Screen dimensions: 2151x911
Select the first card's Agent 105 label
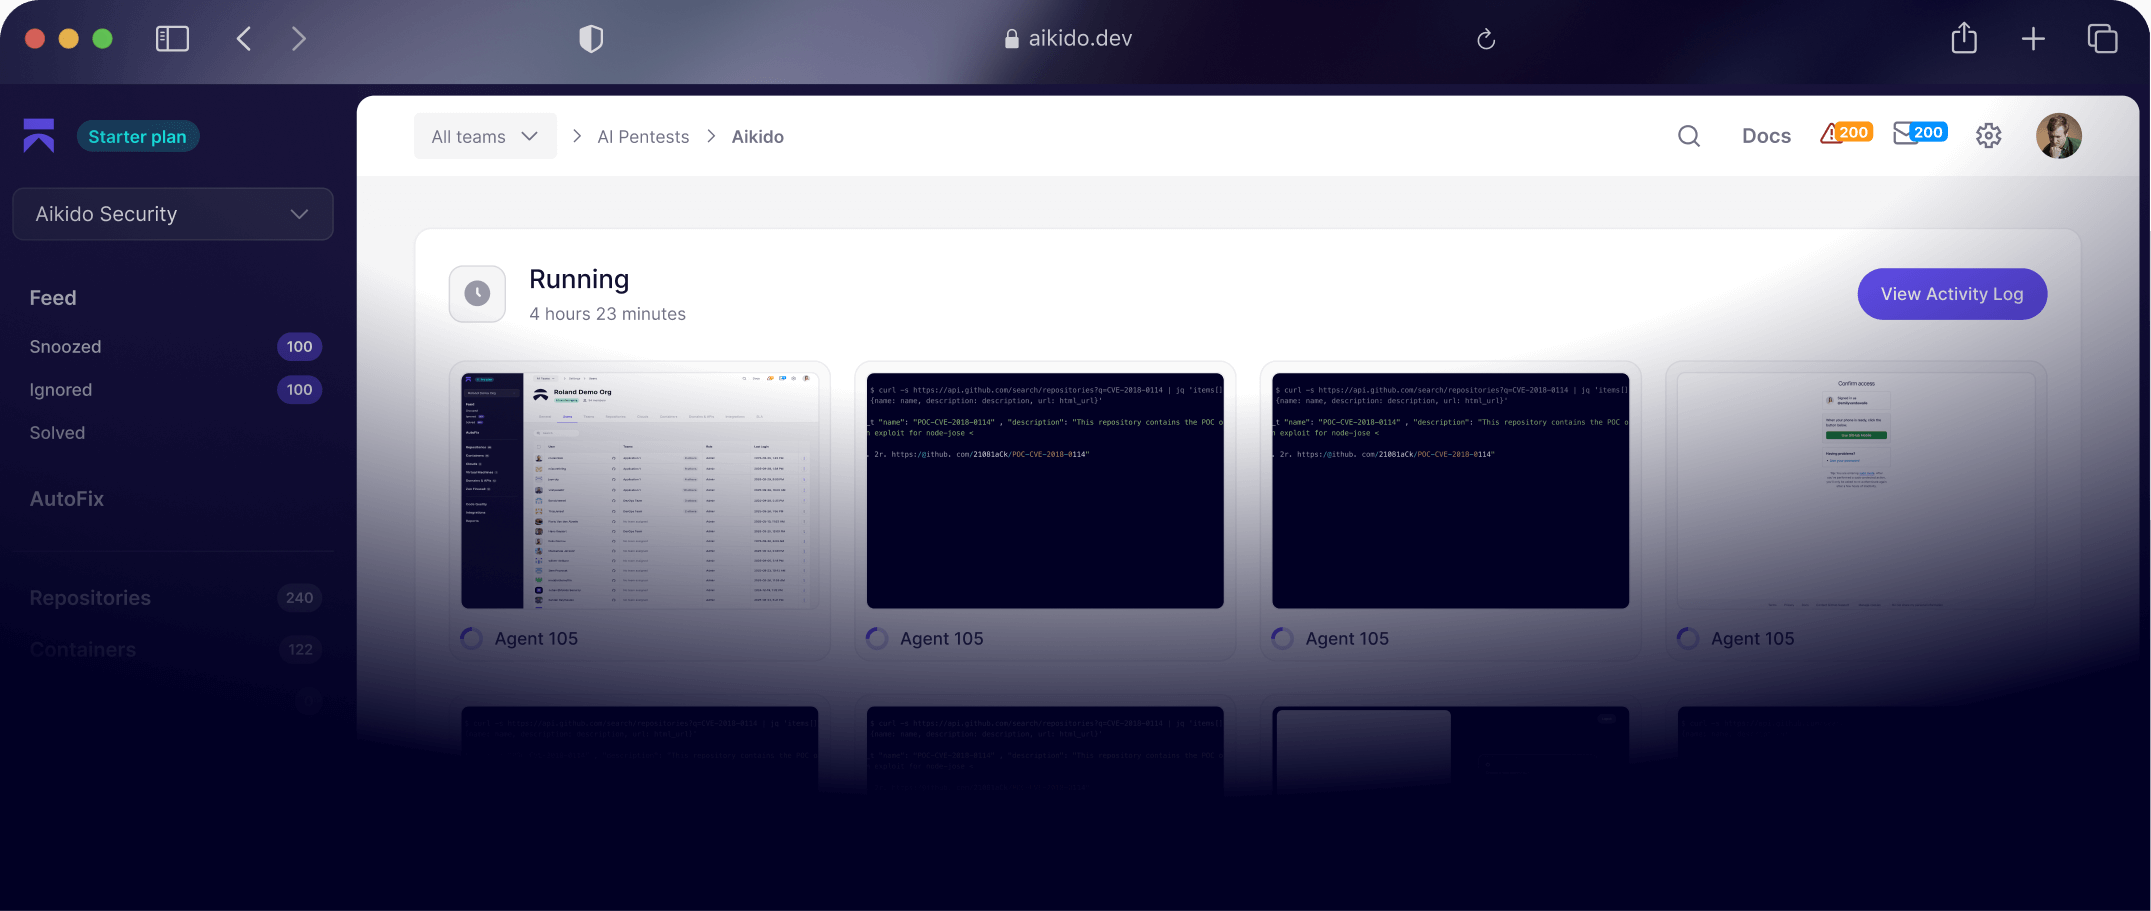[x=536, y=639]
